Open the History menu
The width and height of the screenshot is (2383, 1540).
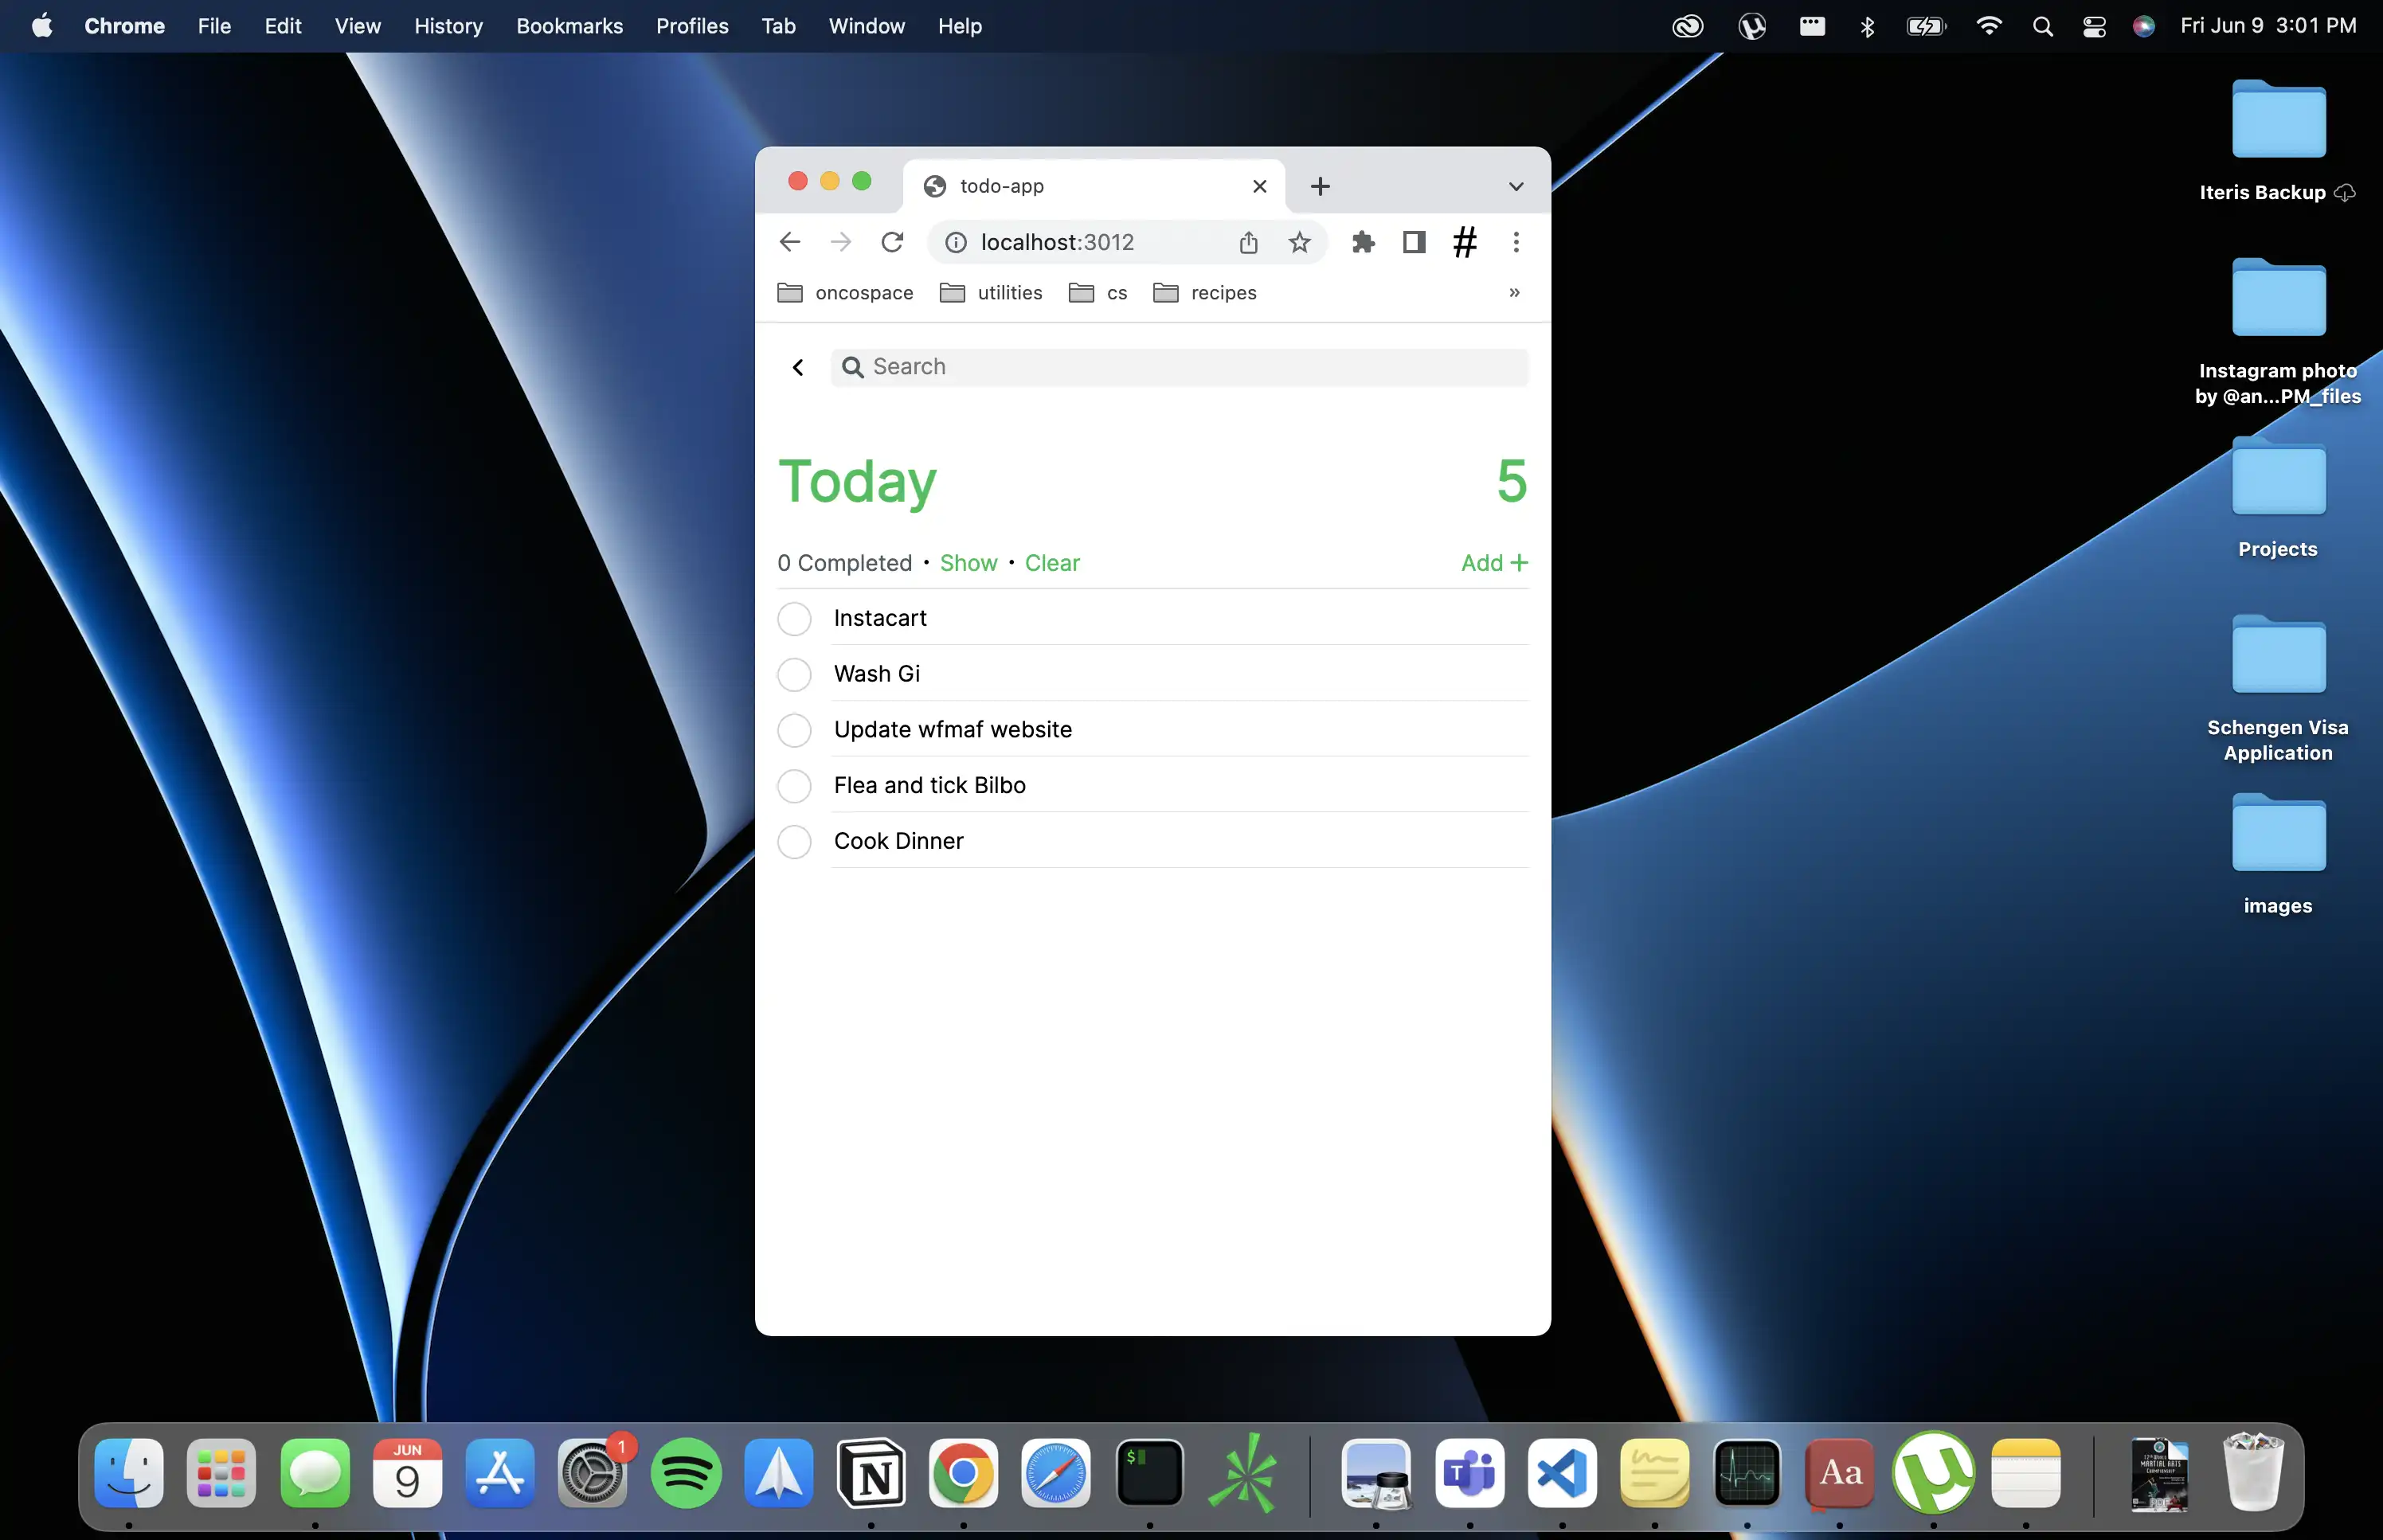click(448, 26)
